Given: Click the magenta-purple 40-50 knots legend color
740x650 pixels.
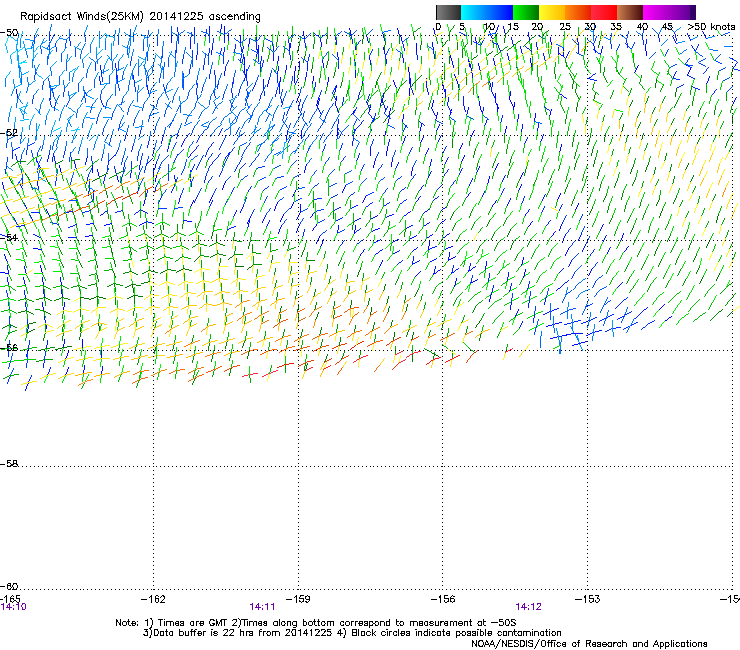Looking at the screenshot, I should (669, 12).
